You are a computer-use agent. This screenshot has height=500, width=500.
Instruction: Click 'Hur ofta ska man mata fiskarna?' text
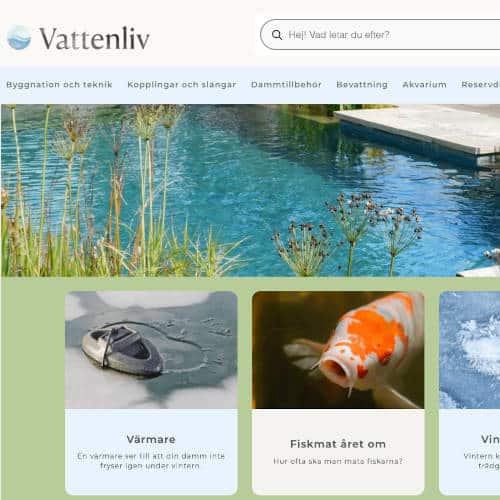click(x=338, y=461)
